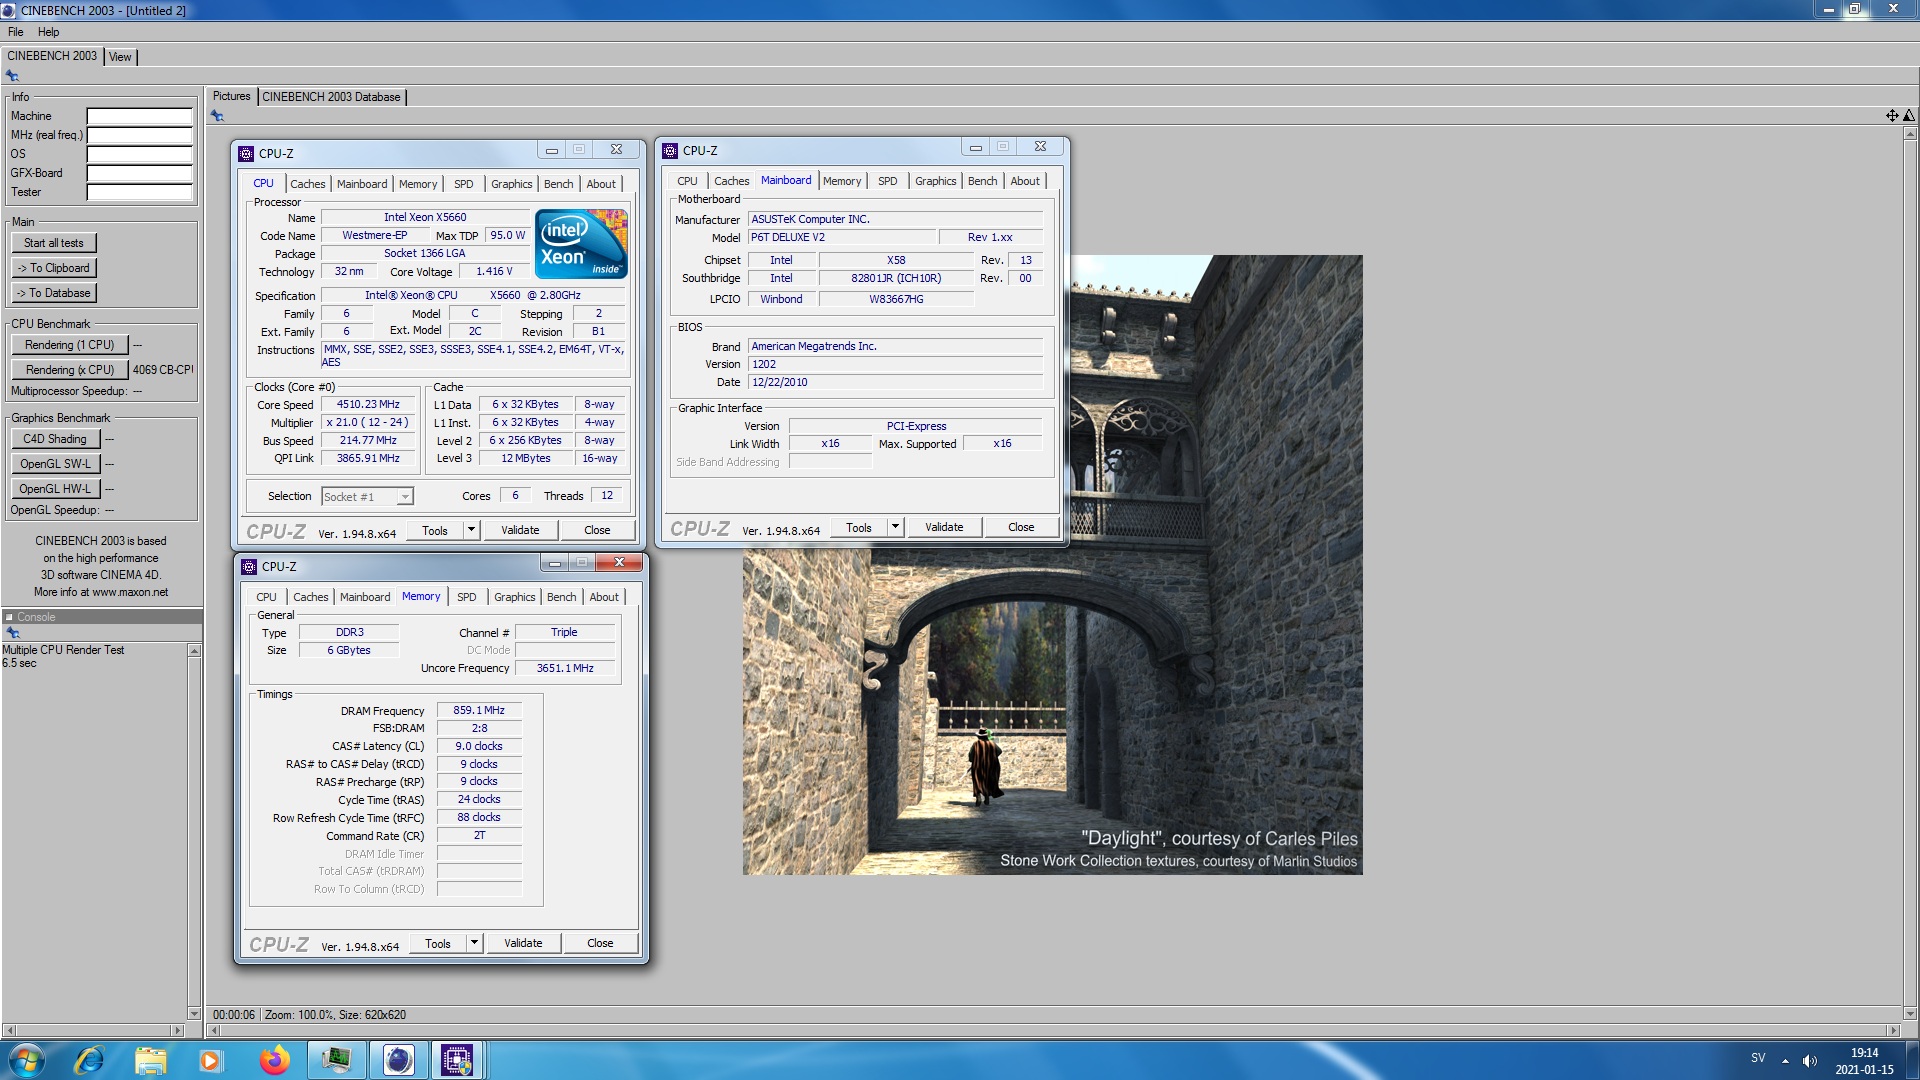
Task: Open Tools dropdown arrow in CPU tab window
Action: (471, 530)
